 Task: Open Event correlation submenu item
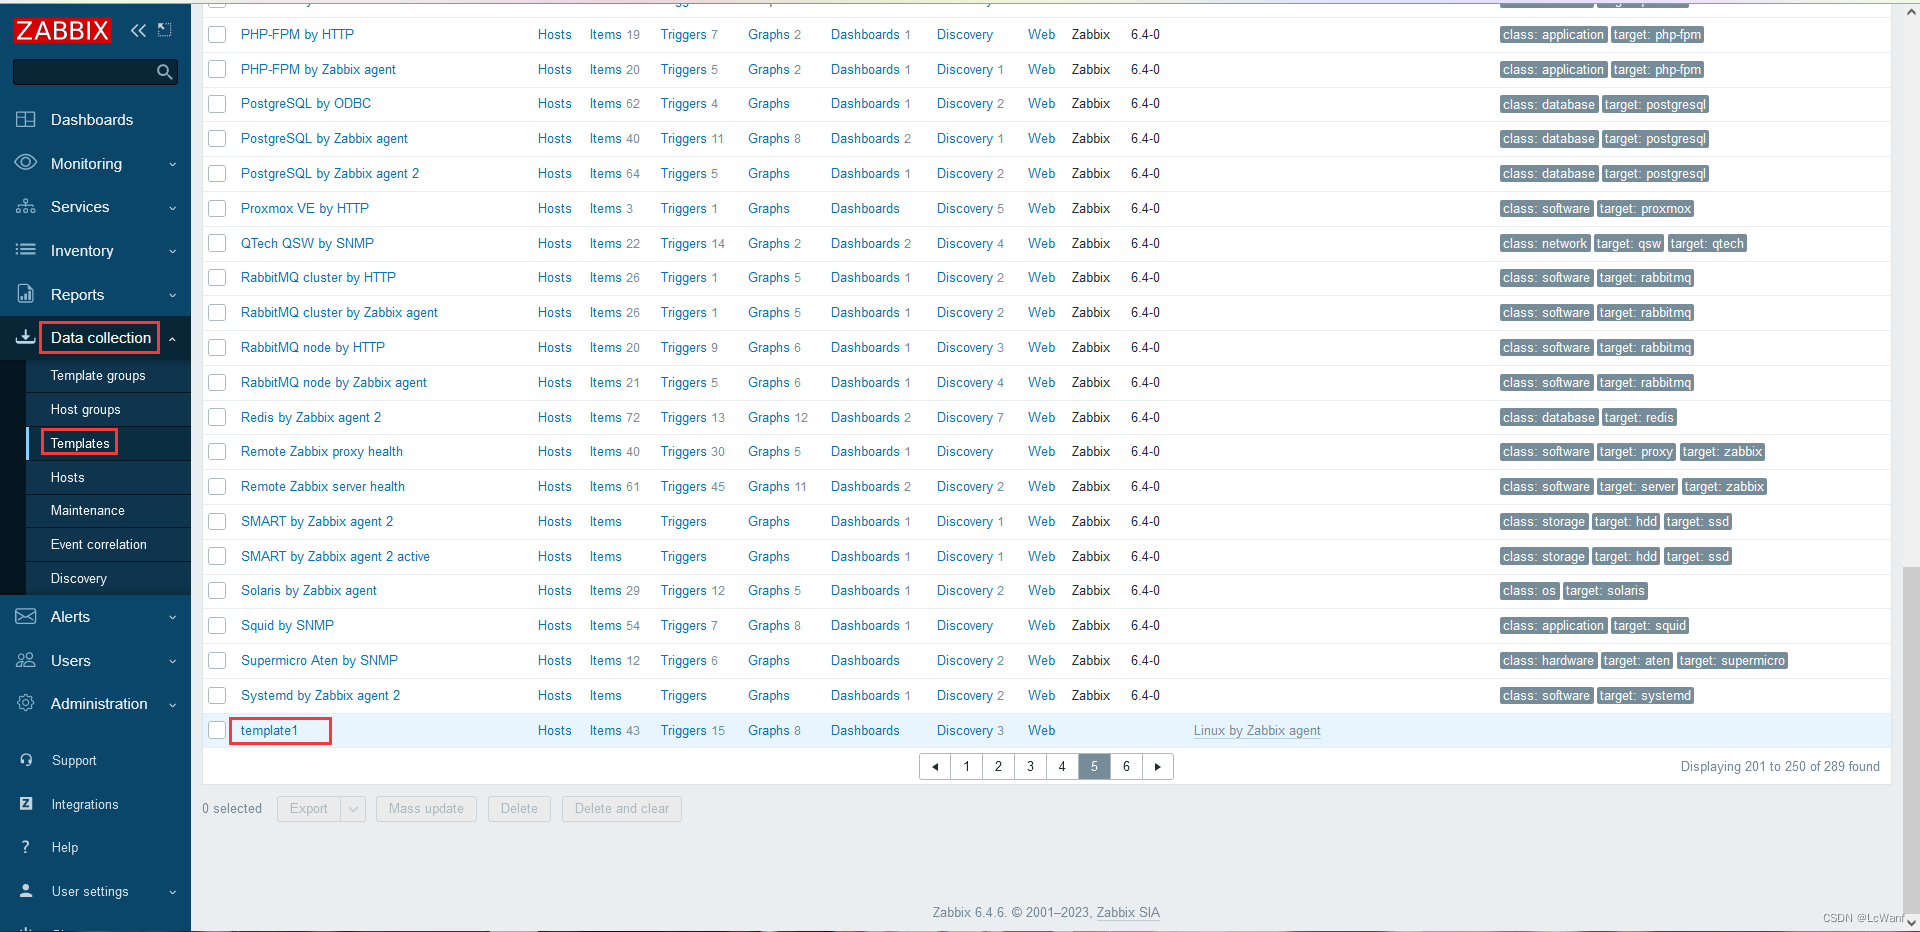98,545
